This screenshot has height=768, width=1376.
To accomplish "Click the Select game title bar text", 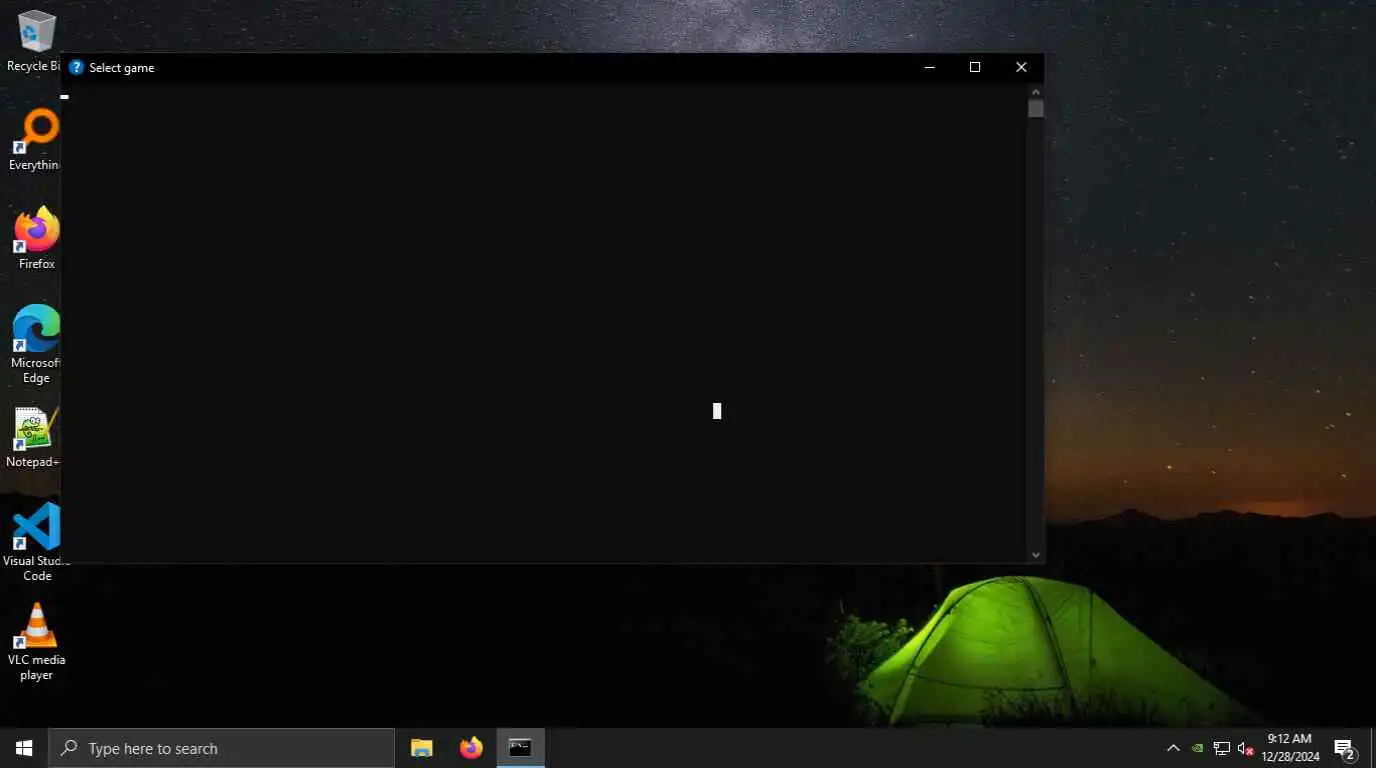I will (122, 68).
